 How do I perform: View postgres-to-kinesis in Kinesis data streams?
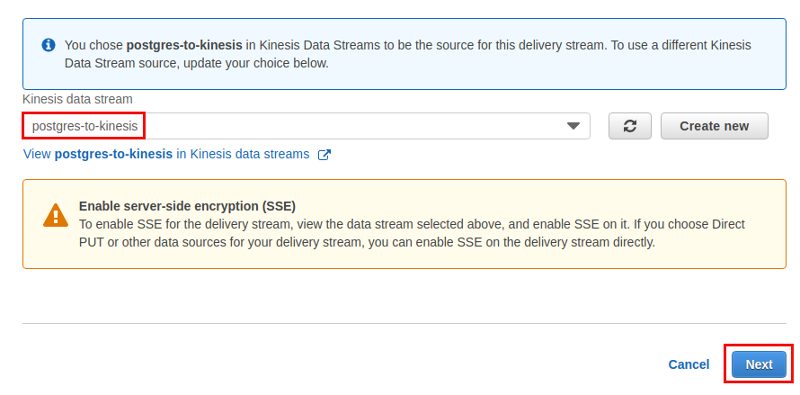166,154
